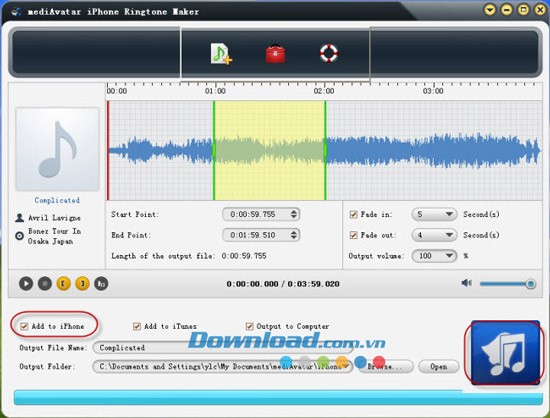Click the green selection end marker

tap(325, 150)
